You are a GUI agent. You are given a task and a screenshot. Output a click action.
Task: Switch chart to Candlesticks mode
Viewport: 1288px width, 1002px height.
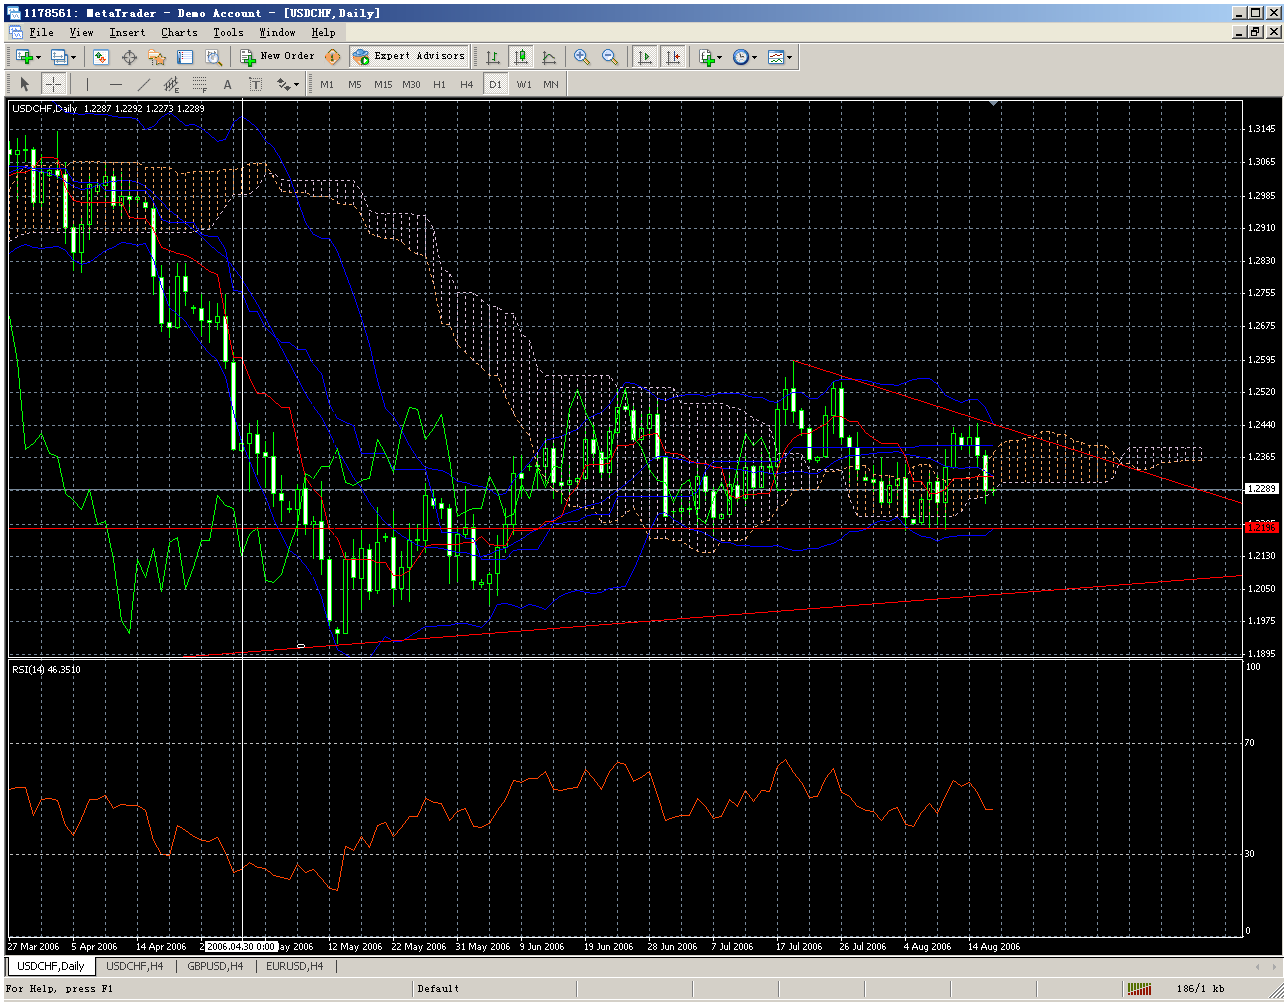521,57
